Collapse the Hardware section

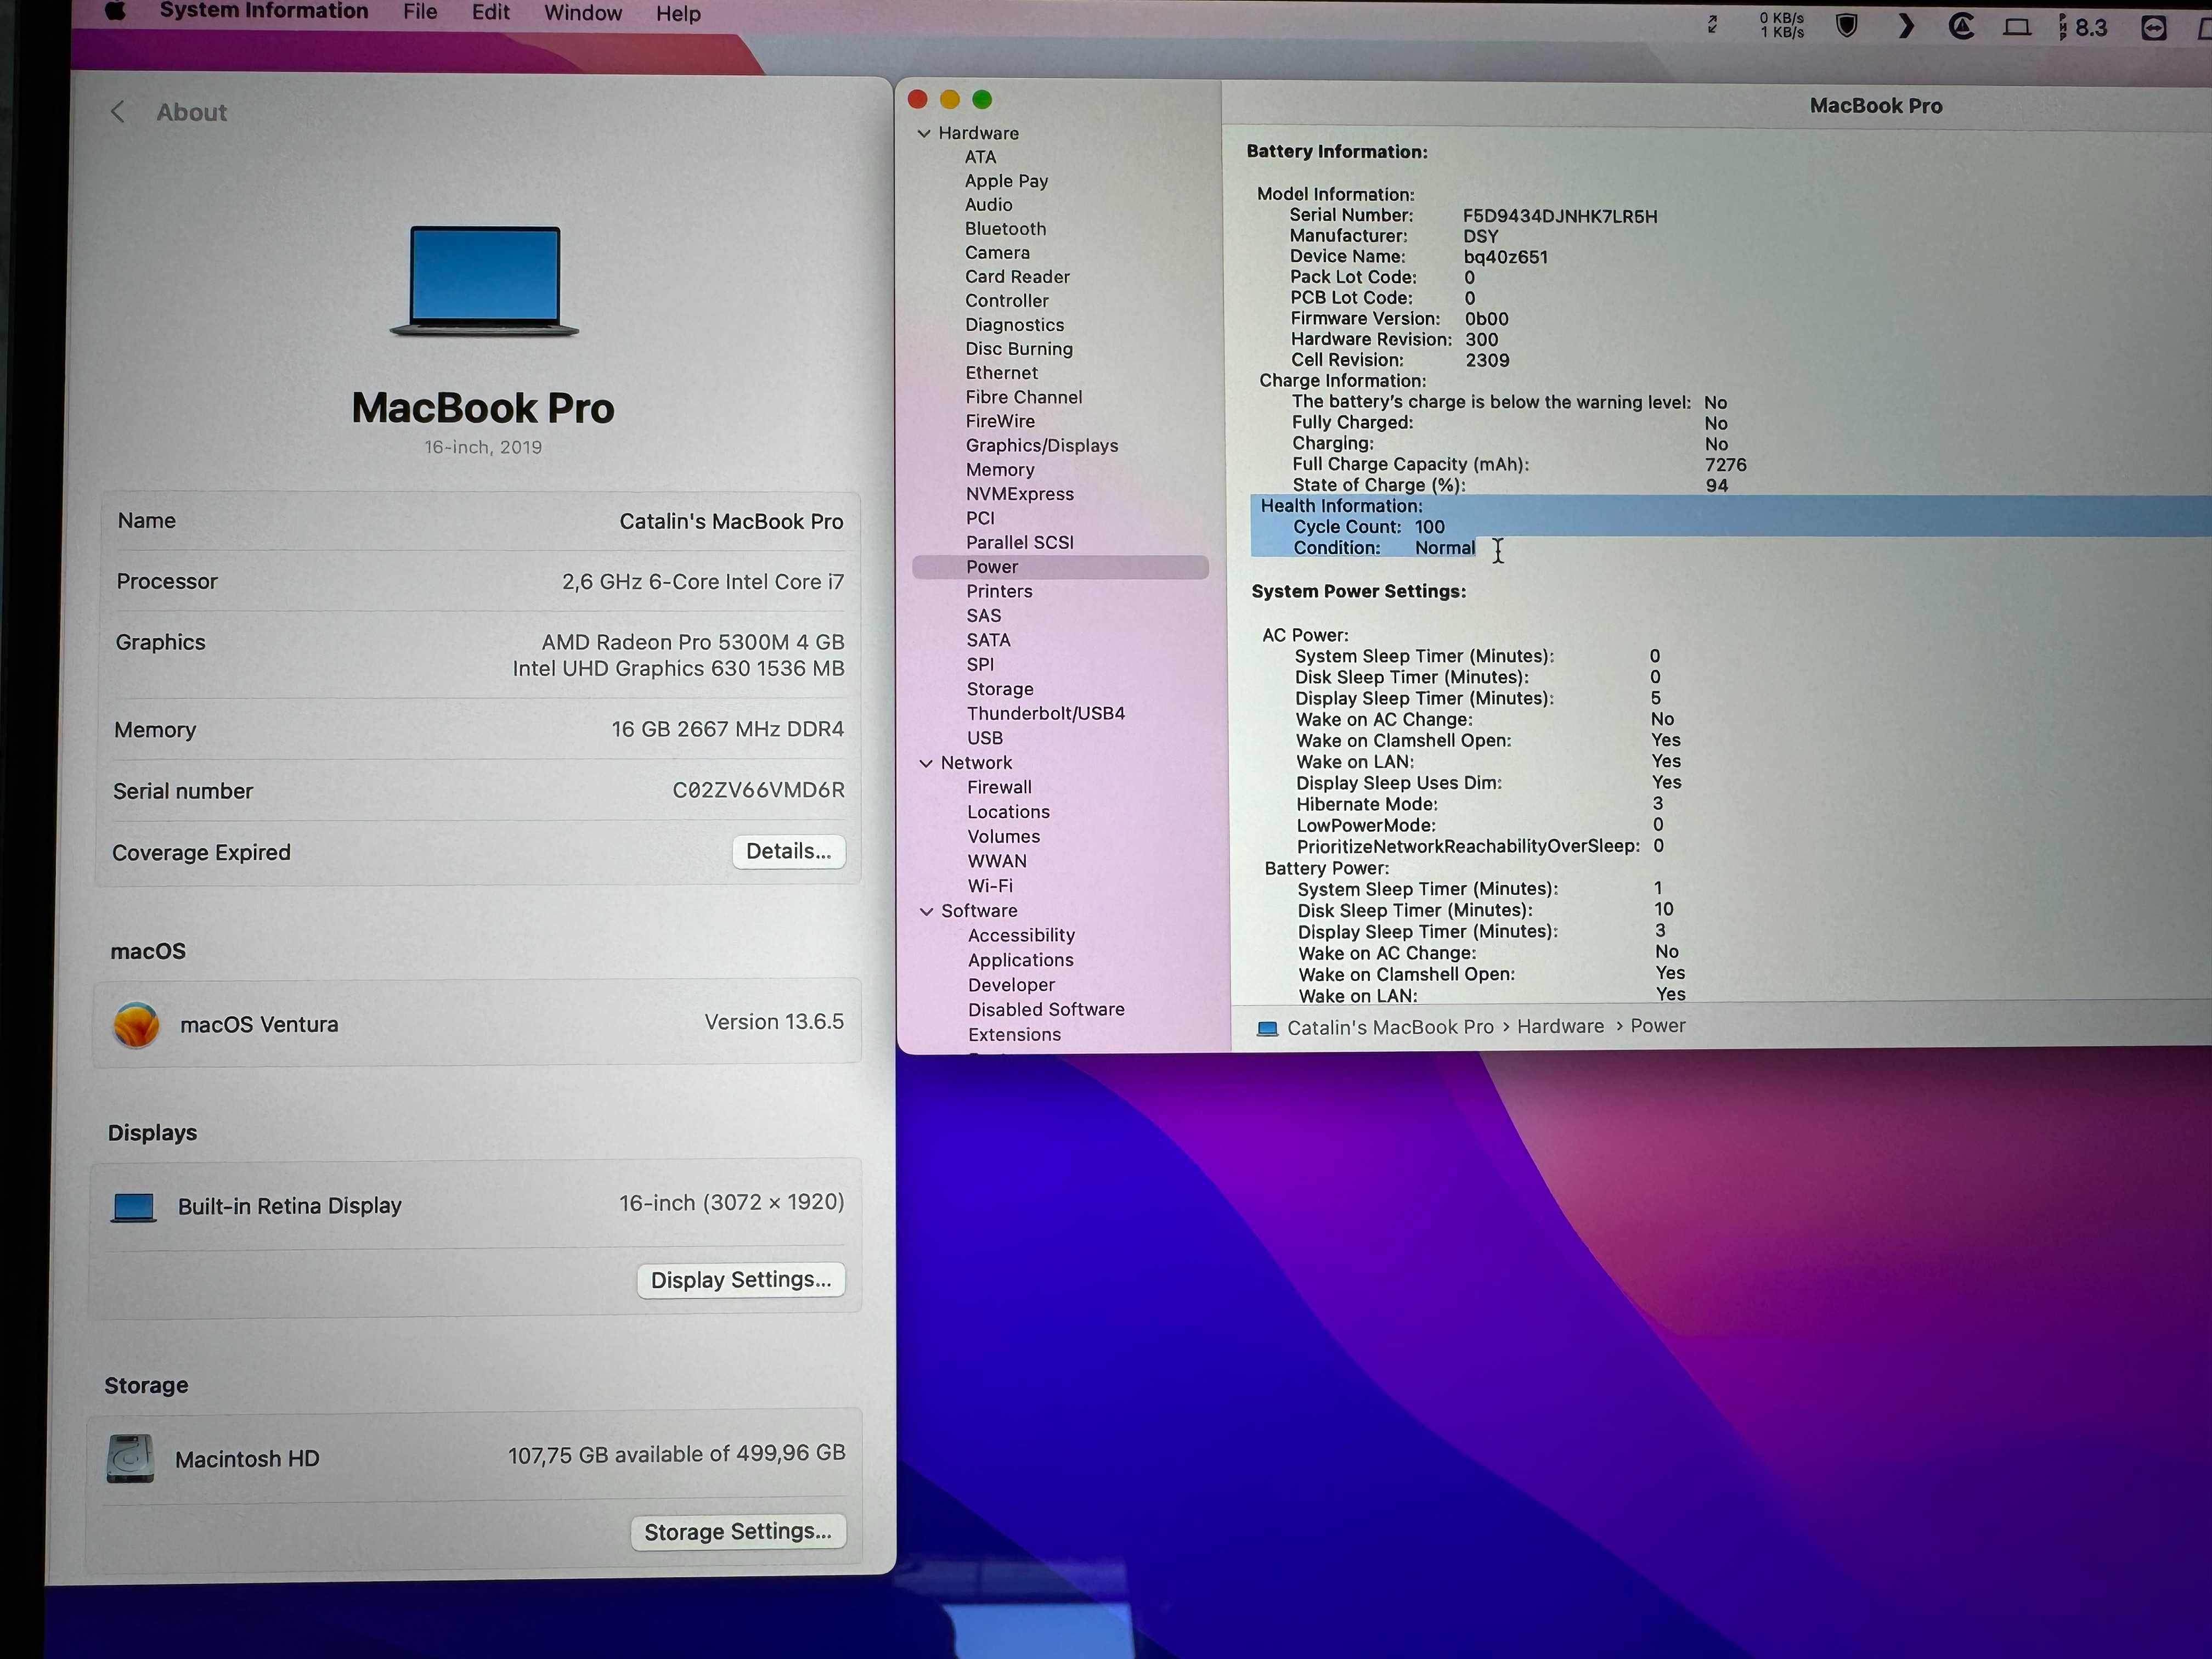924,133
